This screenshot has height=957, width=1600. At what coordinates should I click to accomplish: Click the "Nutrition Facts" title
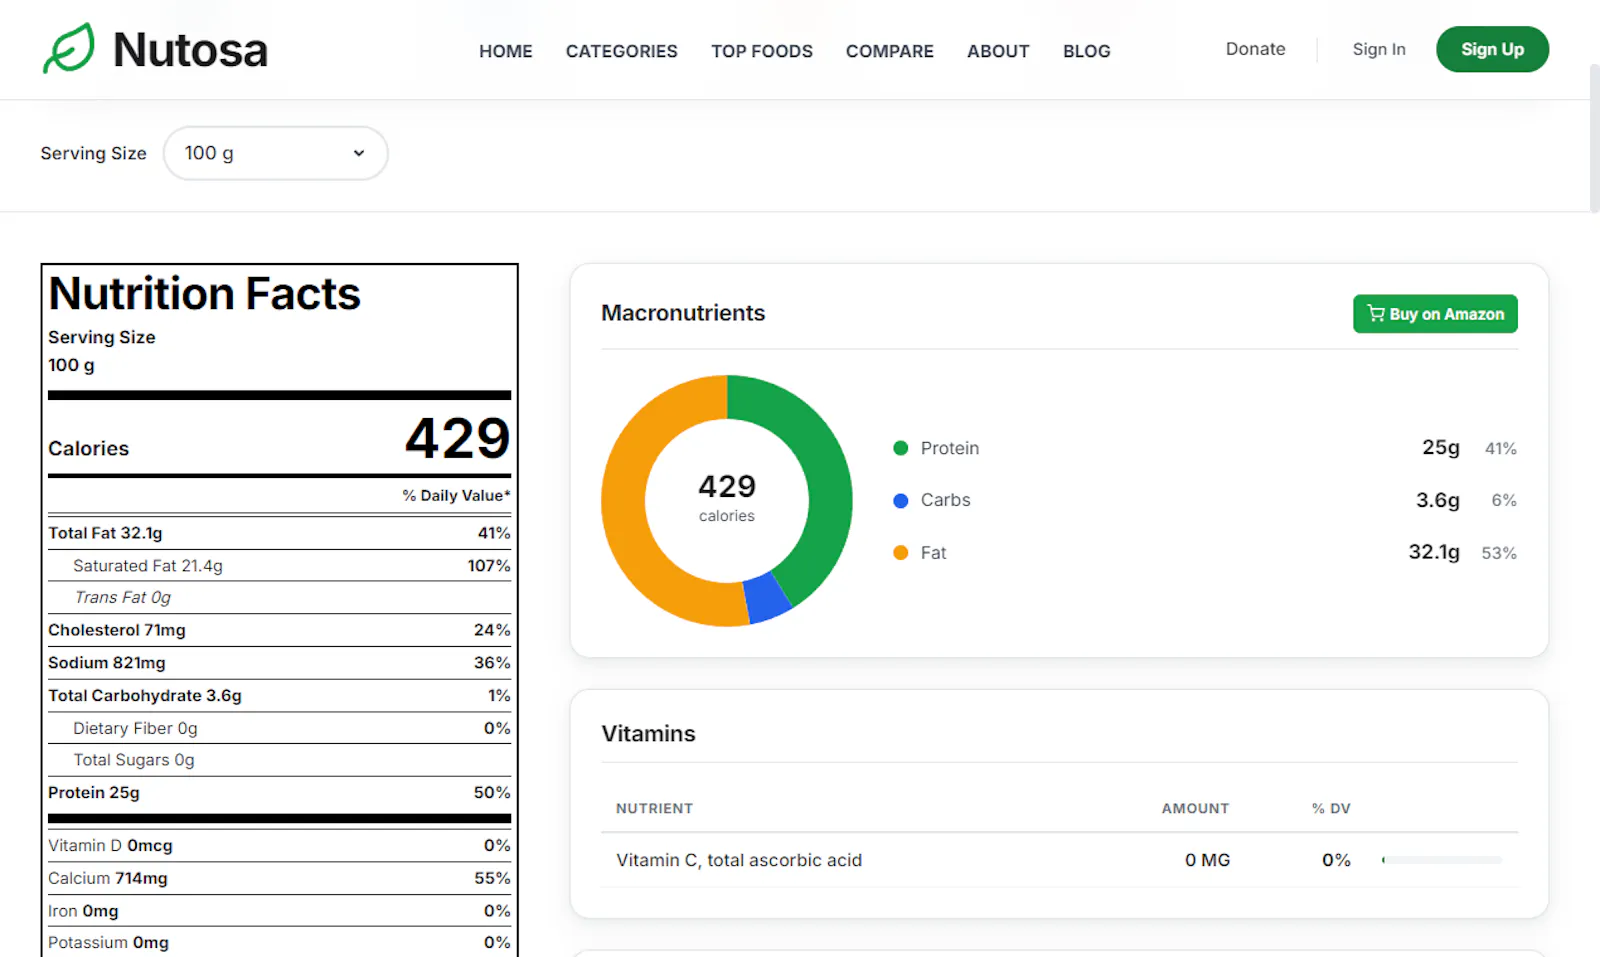click(x=204, y=294)
